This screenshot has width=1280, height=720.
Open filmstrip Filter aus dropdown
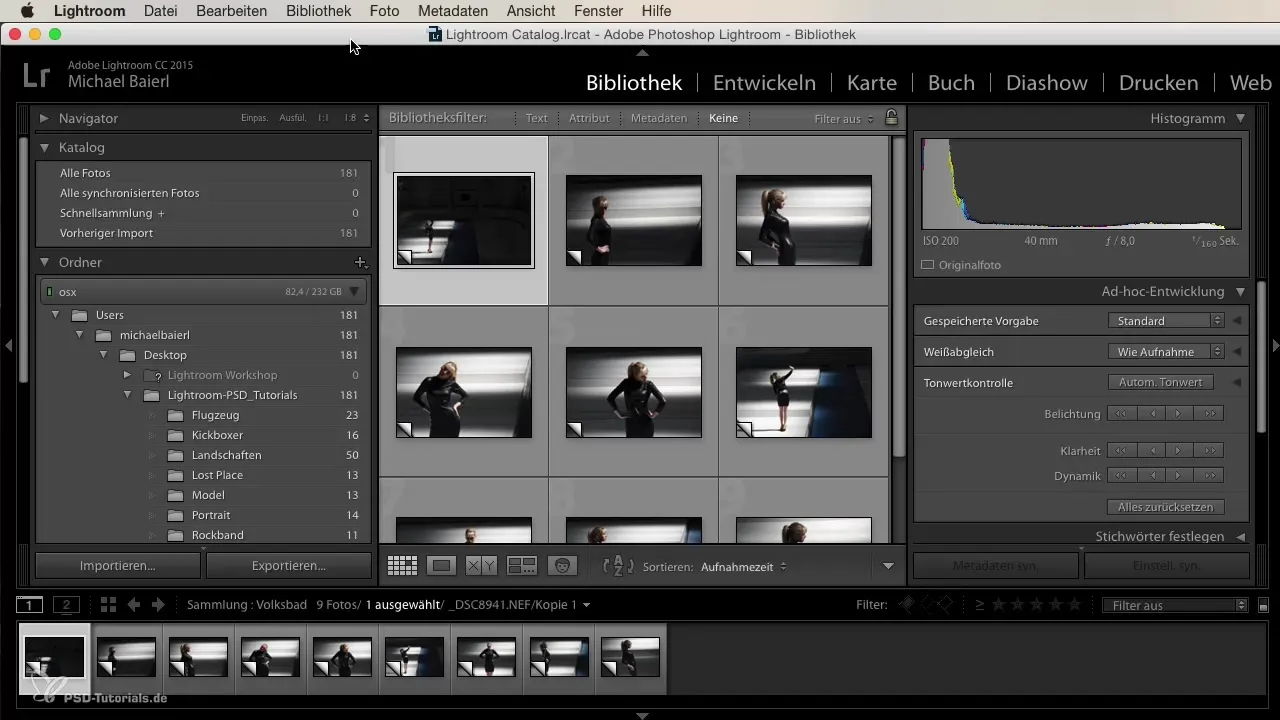tap(1174, 605)
